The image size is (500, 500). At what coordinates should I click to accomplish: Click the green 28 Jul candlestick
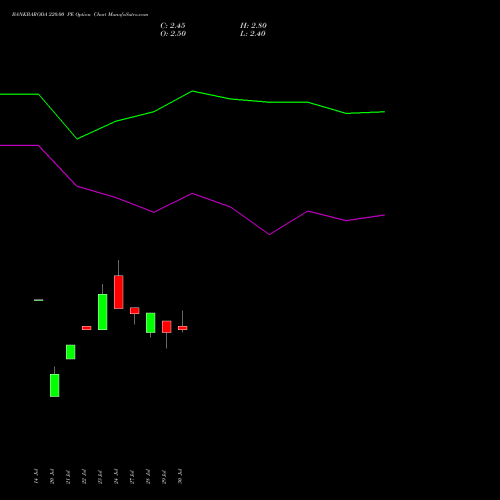click(151, 323)
